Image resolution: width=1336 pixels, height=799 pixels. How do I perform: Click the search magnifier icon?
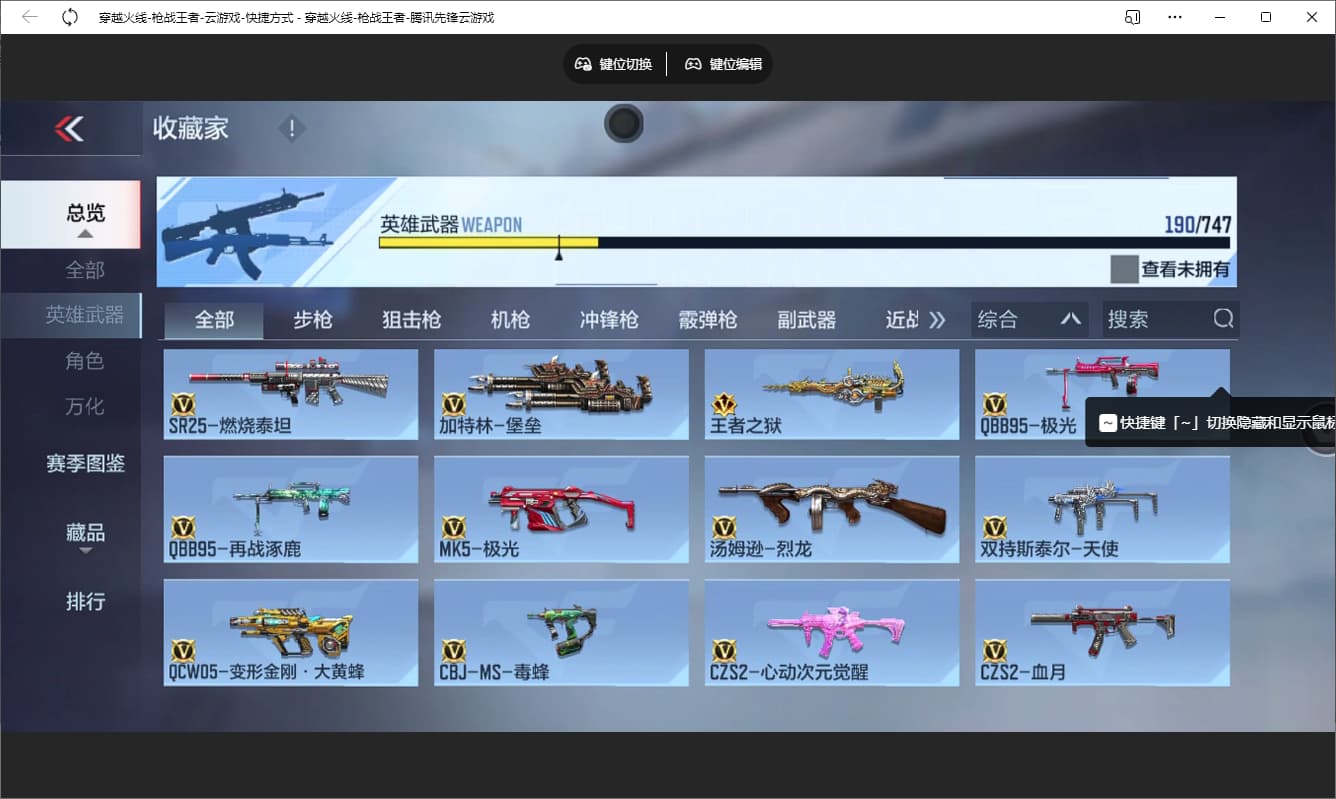[x=1223, y=319]
